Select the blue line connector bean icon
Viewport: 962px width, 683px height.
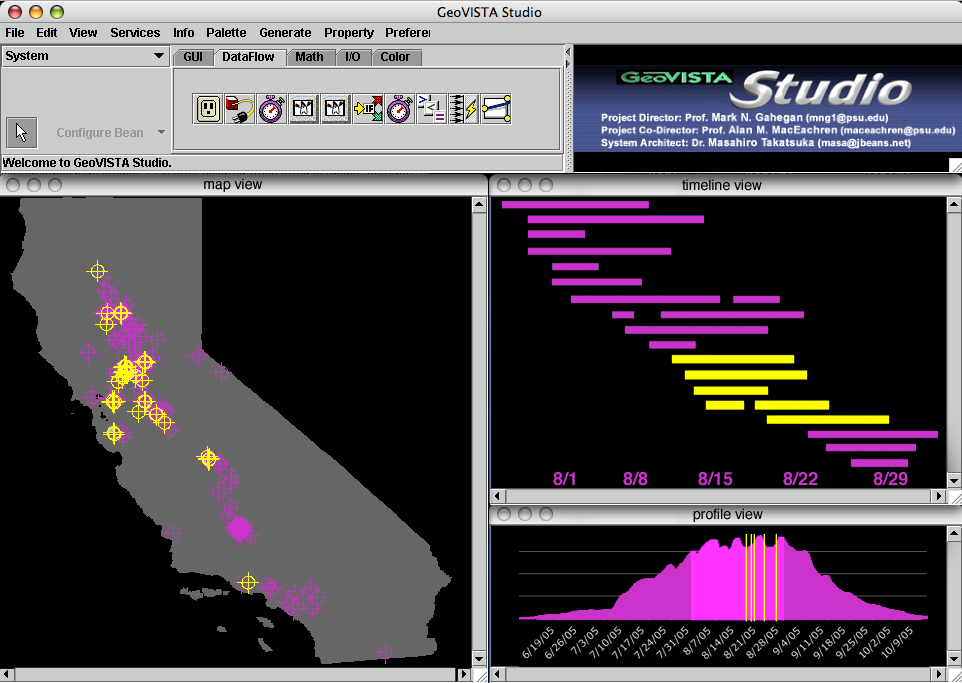coord(496,109)
